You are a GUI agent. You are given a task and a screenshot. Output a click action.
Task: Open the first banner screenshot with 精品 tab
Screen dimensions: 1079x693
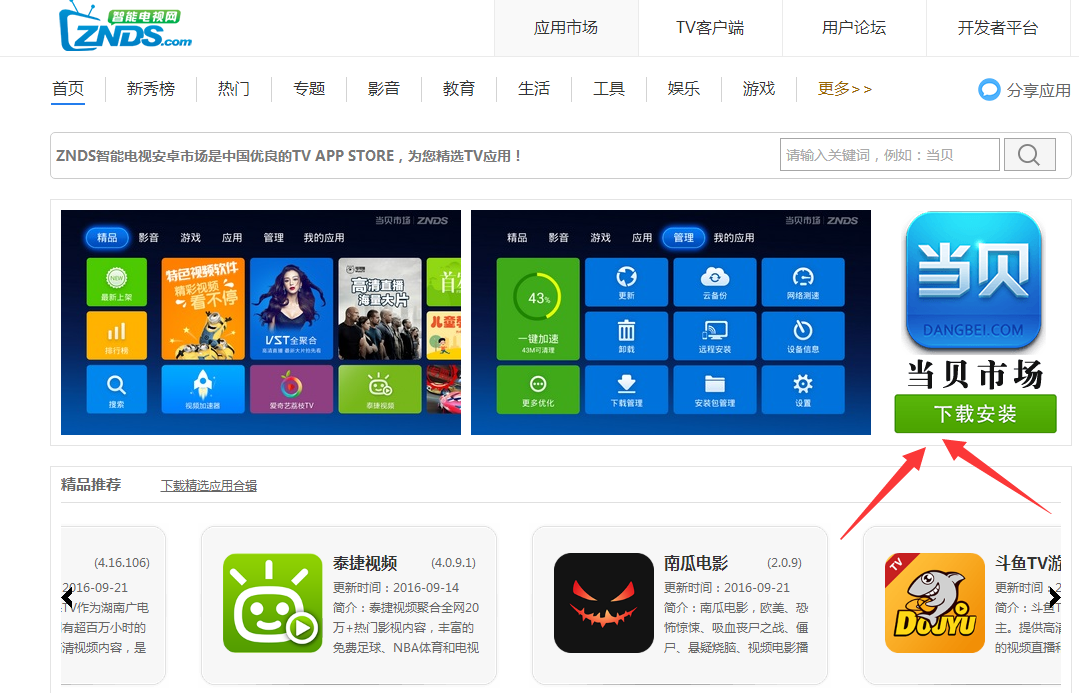(261, 322)
